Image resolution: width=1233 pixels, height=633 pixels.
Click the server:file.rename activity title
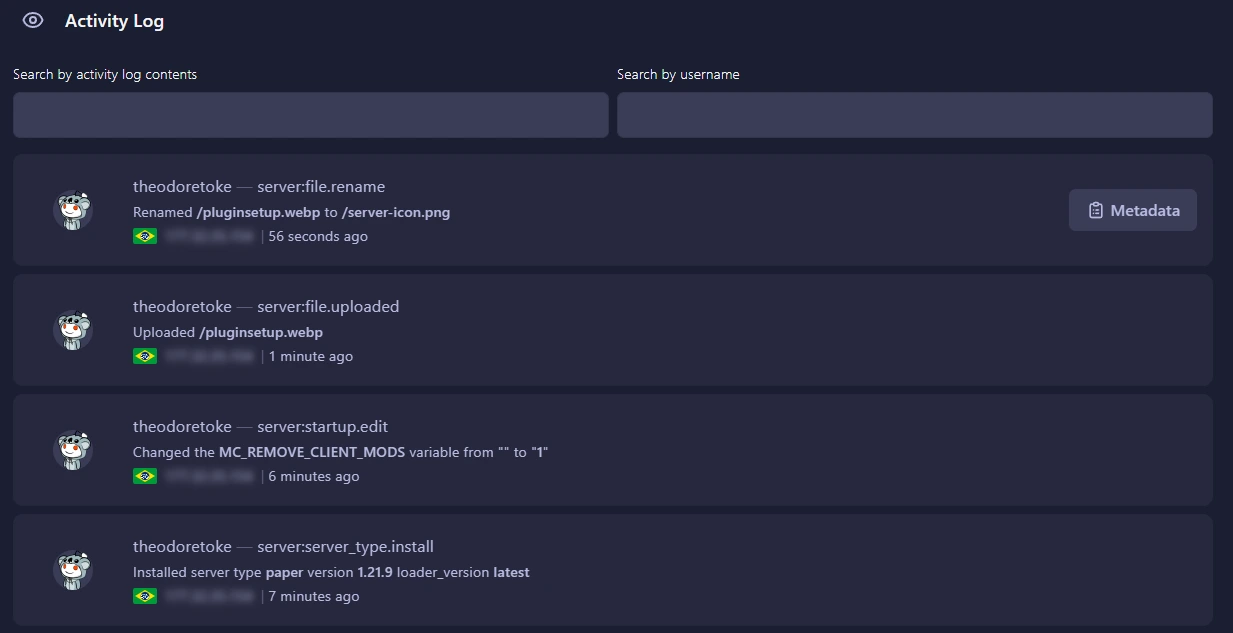320,186
